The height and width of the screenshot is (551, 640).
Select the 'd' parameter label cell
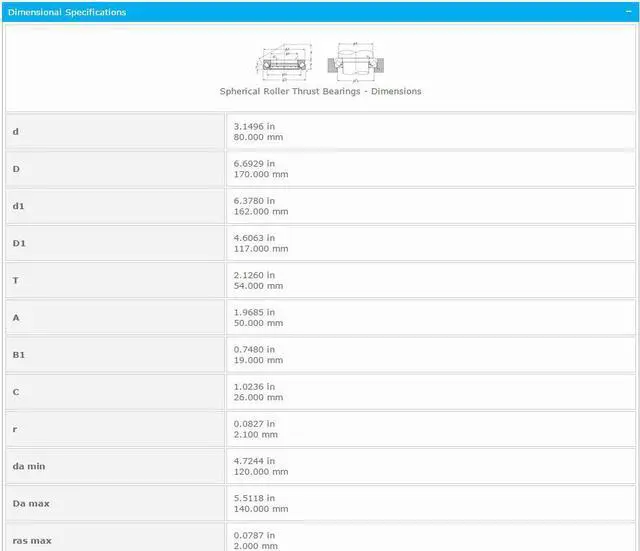tap(15, 132)
